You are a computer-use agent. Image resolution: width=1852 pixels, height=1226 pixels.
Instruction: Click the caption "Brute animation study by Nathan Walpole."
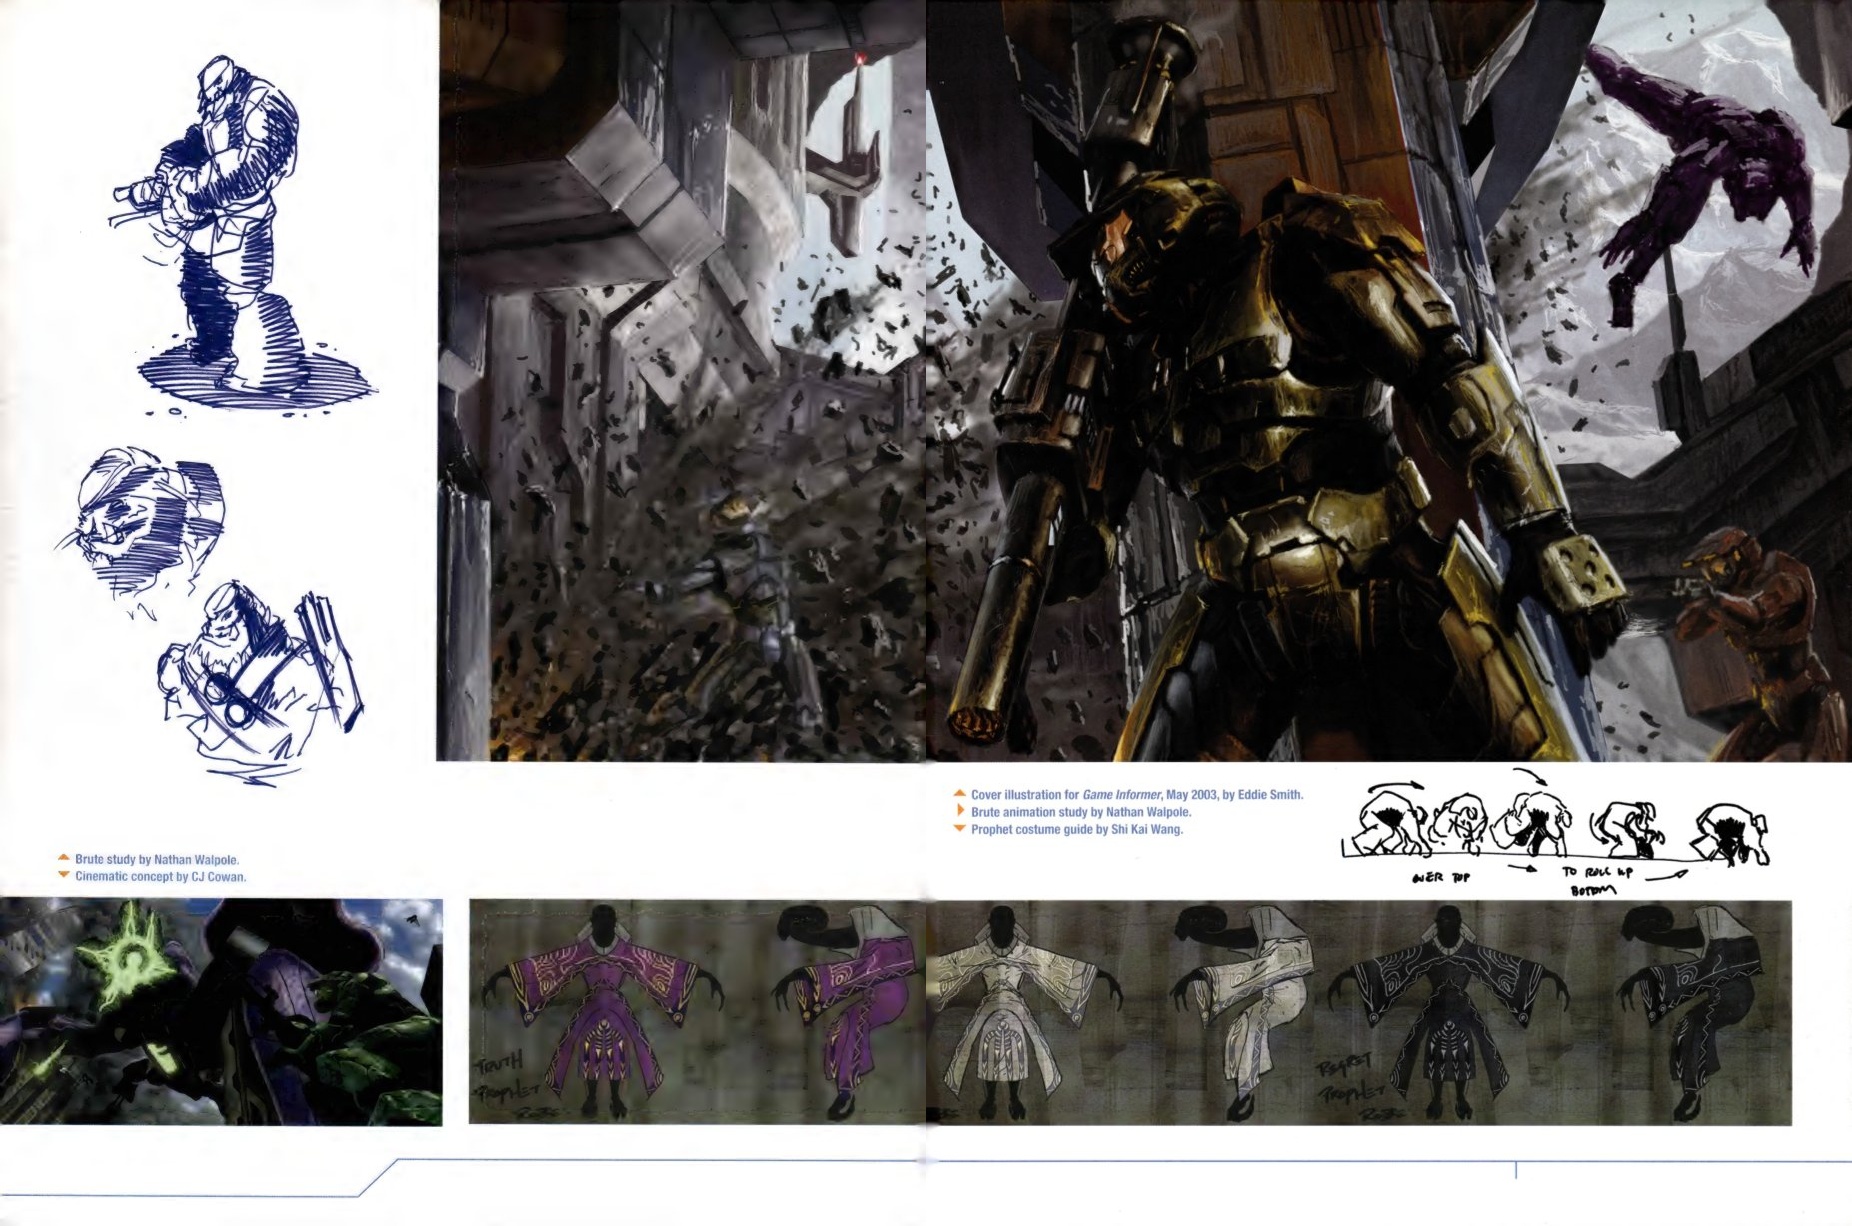pos(1081,812)
